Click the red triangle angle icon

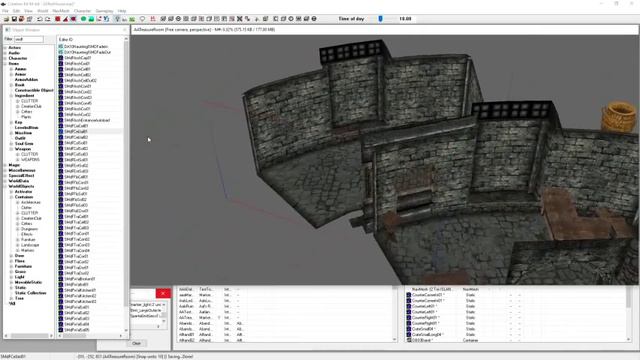65,19
